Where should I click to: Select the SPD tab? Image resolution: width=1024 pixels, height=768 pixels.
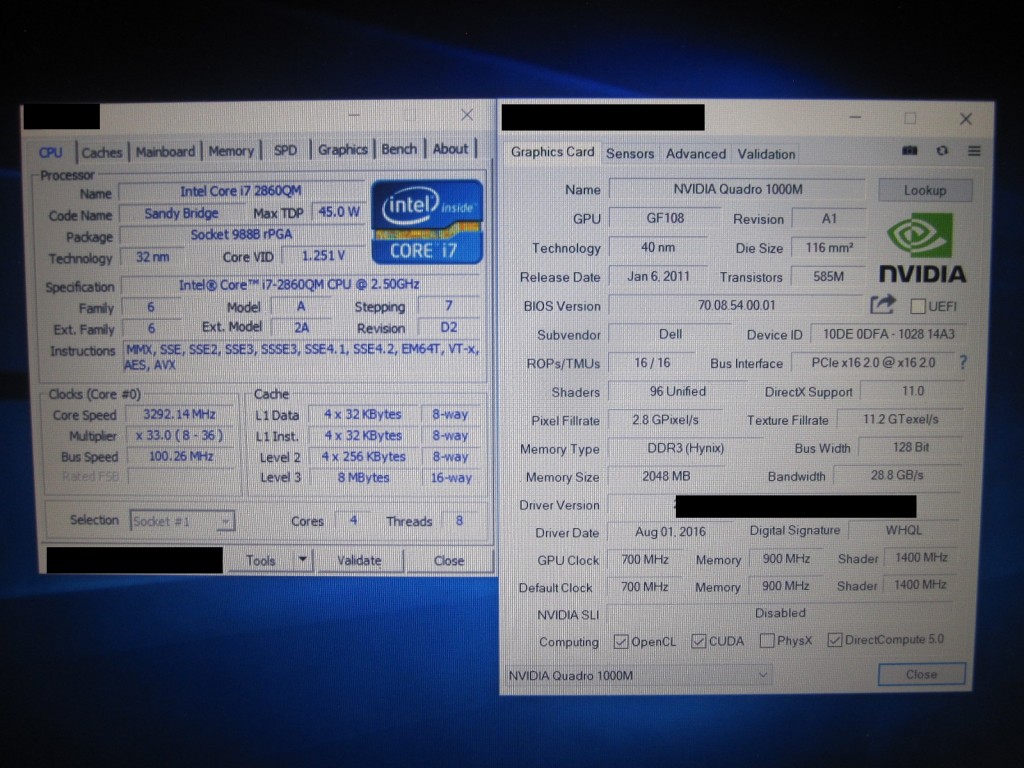point(285,150)
